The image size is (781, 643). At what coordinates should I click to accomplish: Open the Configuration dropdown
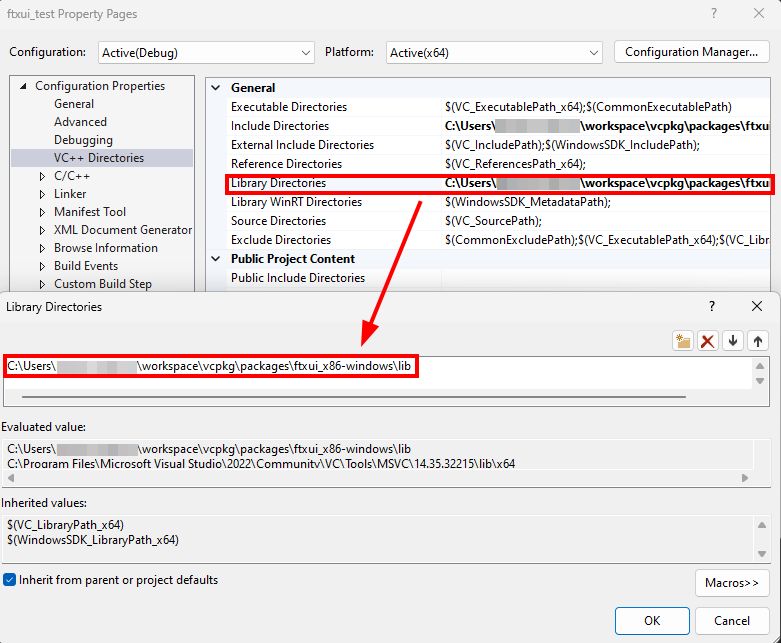point(206,52)
